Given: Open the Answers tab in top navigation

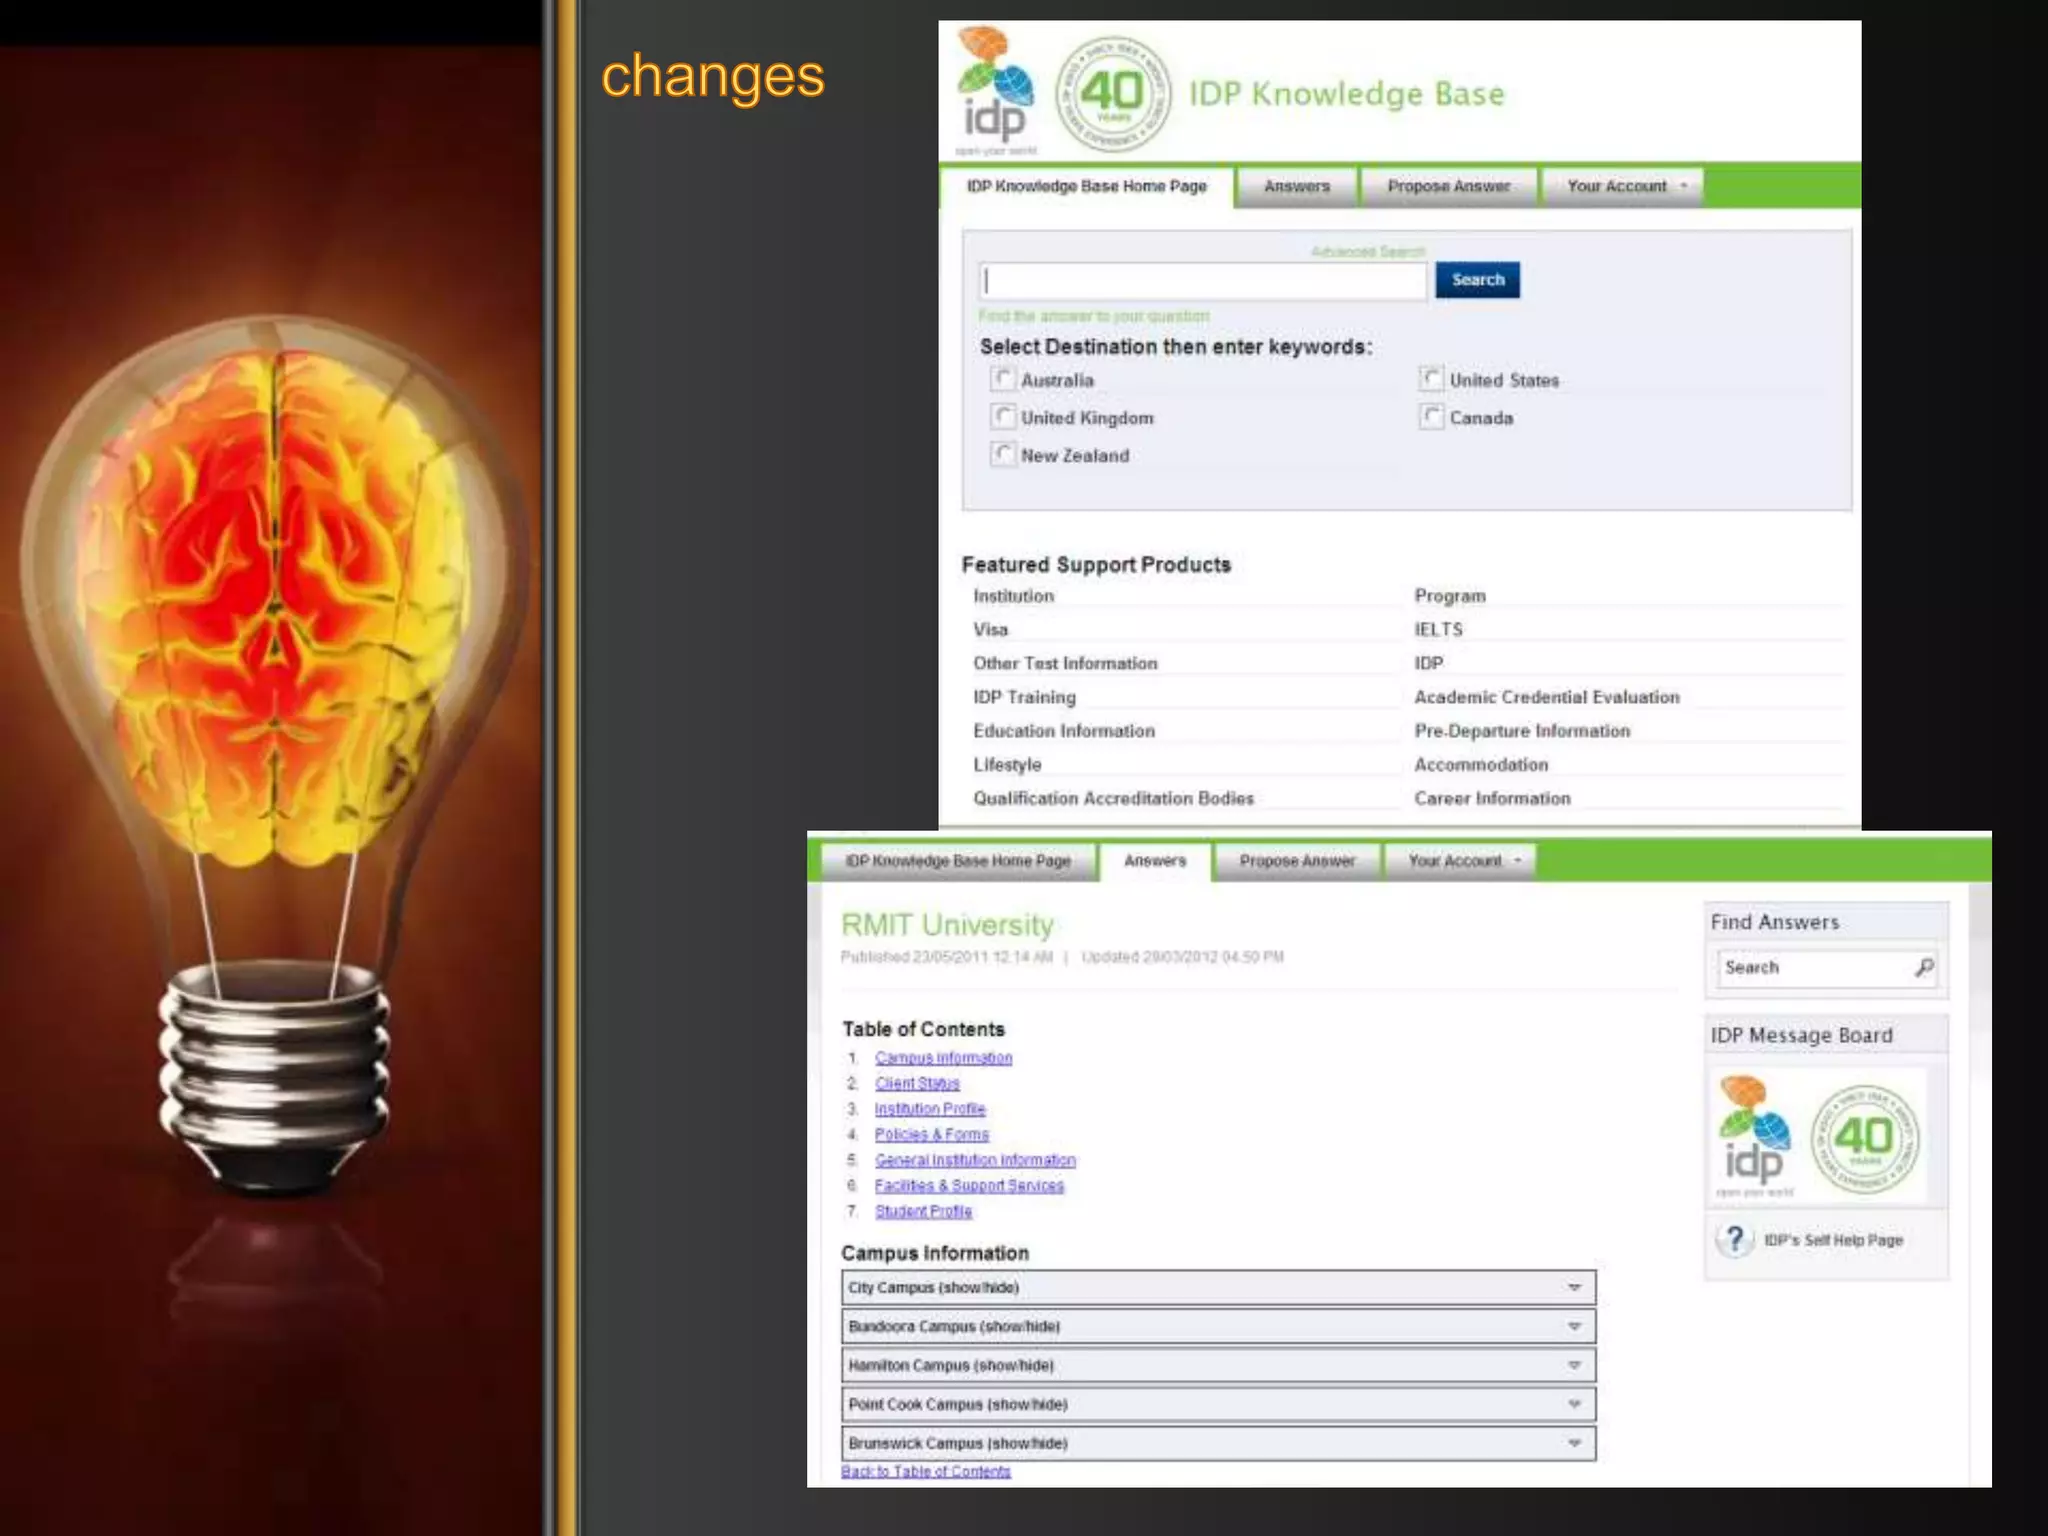Looking at the screenshot, I should coord(1296,187).
